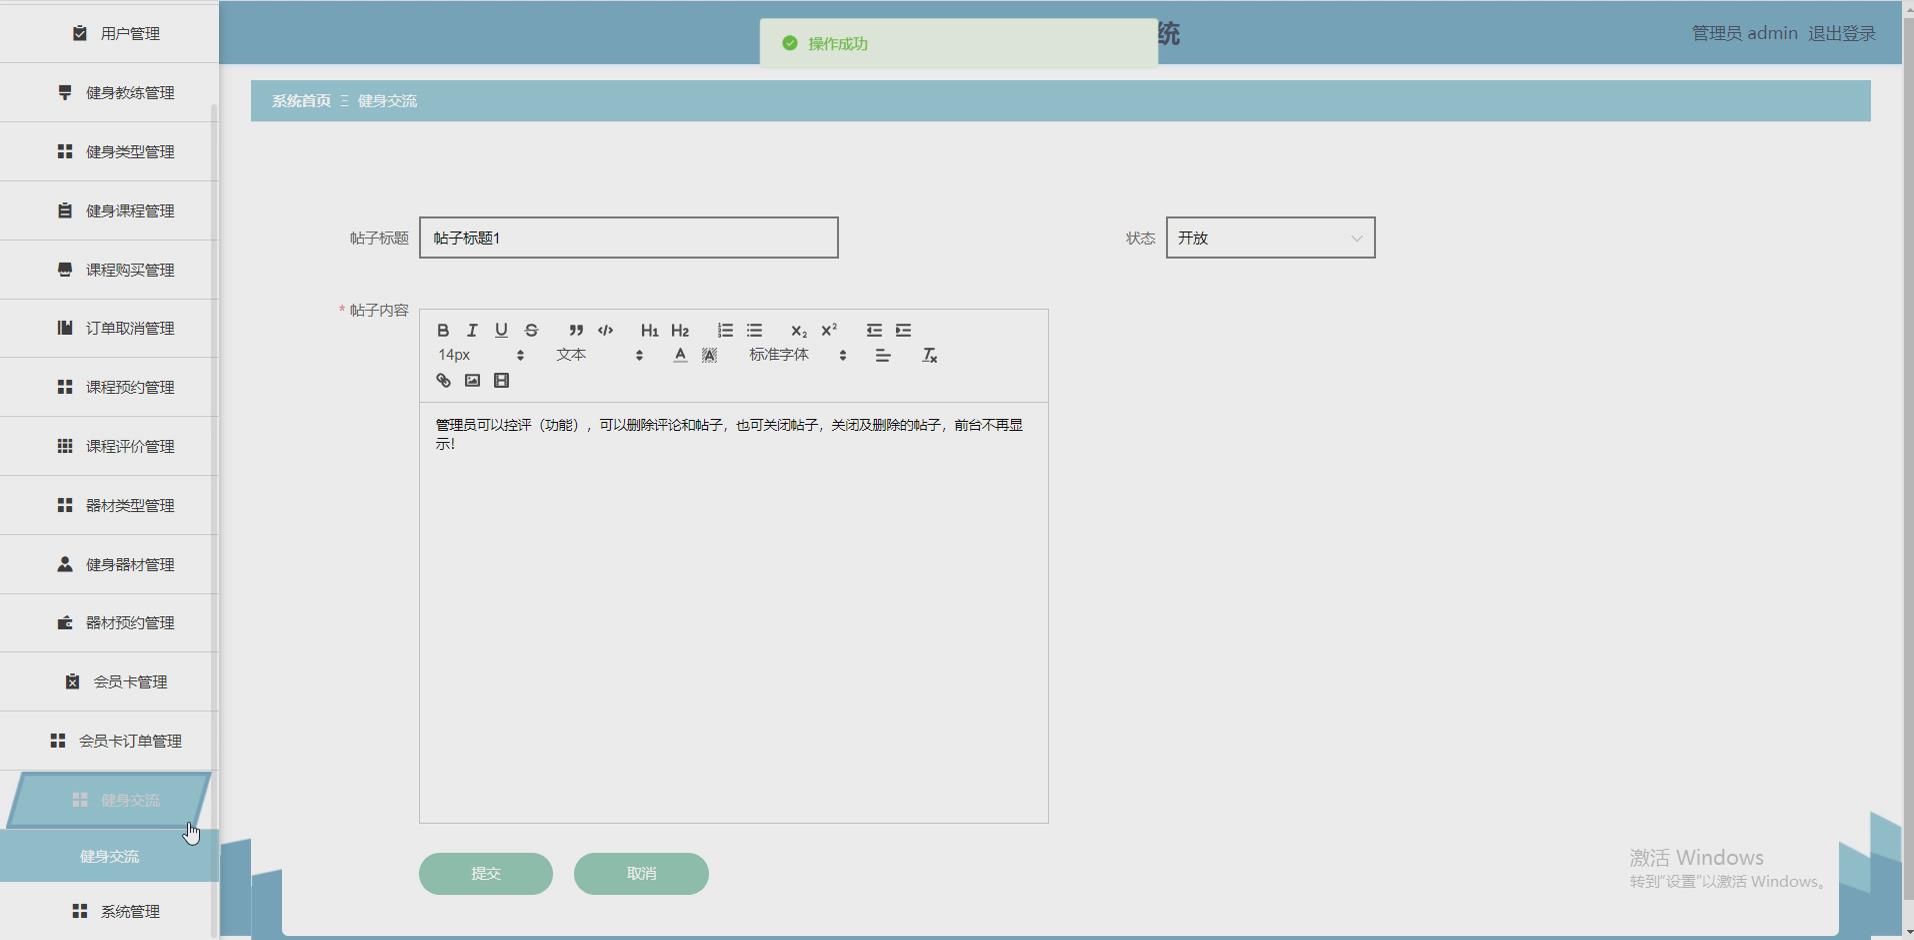Image resolution: width=1914 pixels, height=940 pixels.
Task: Create a bulleted list
Action: (754, 330)
